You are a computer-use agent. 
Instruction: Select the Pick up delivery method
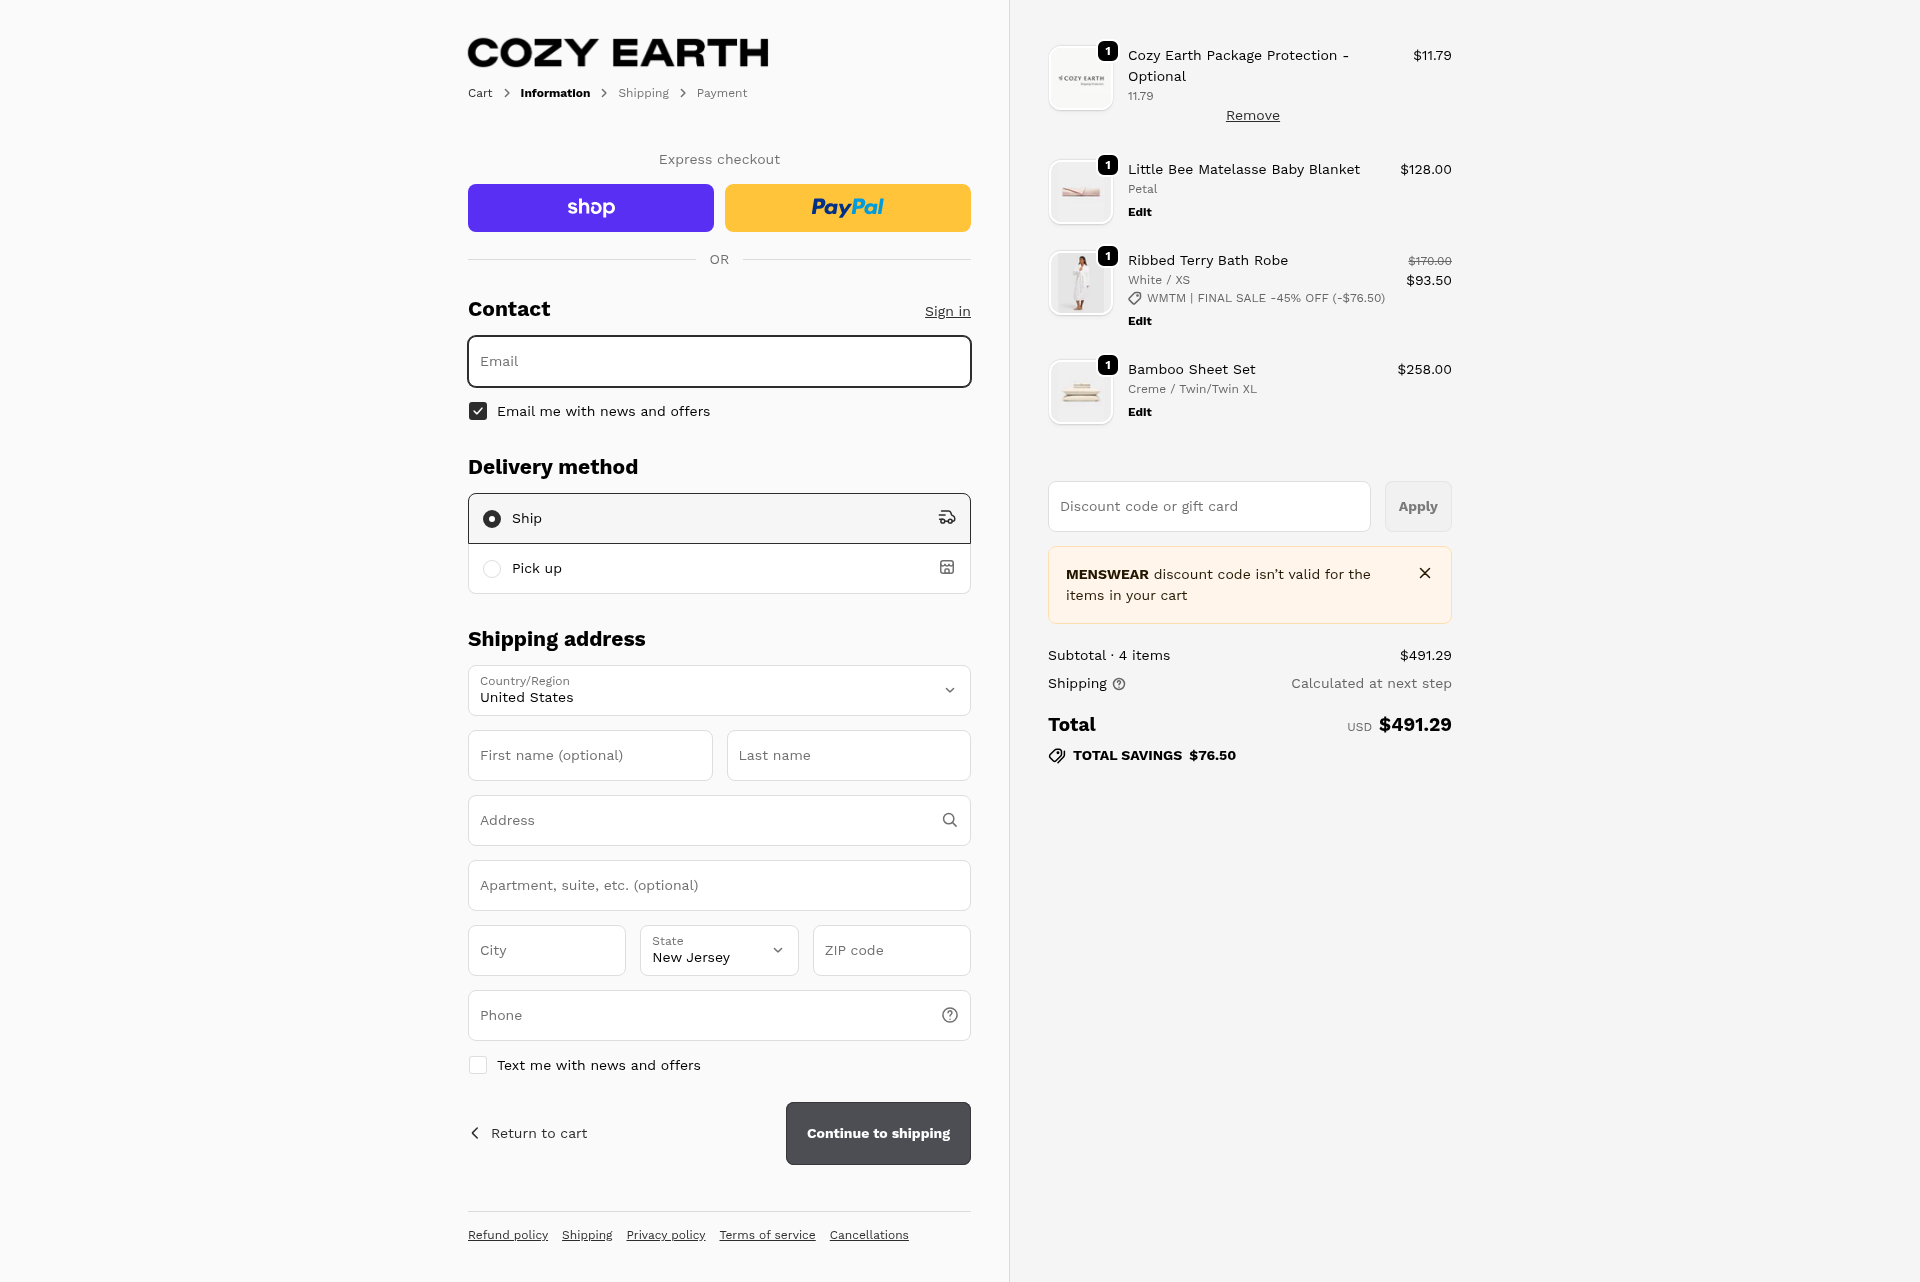coord(492,569)
